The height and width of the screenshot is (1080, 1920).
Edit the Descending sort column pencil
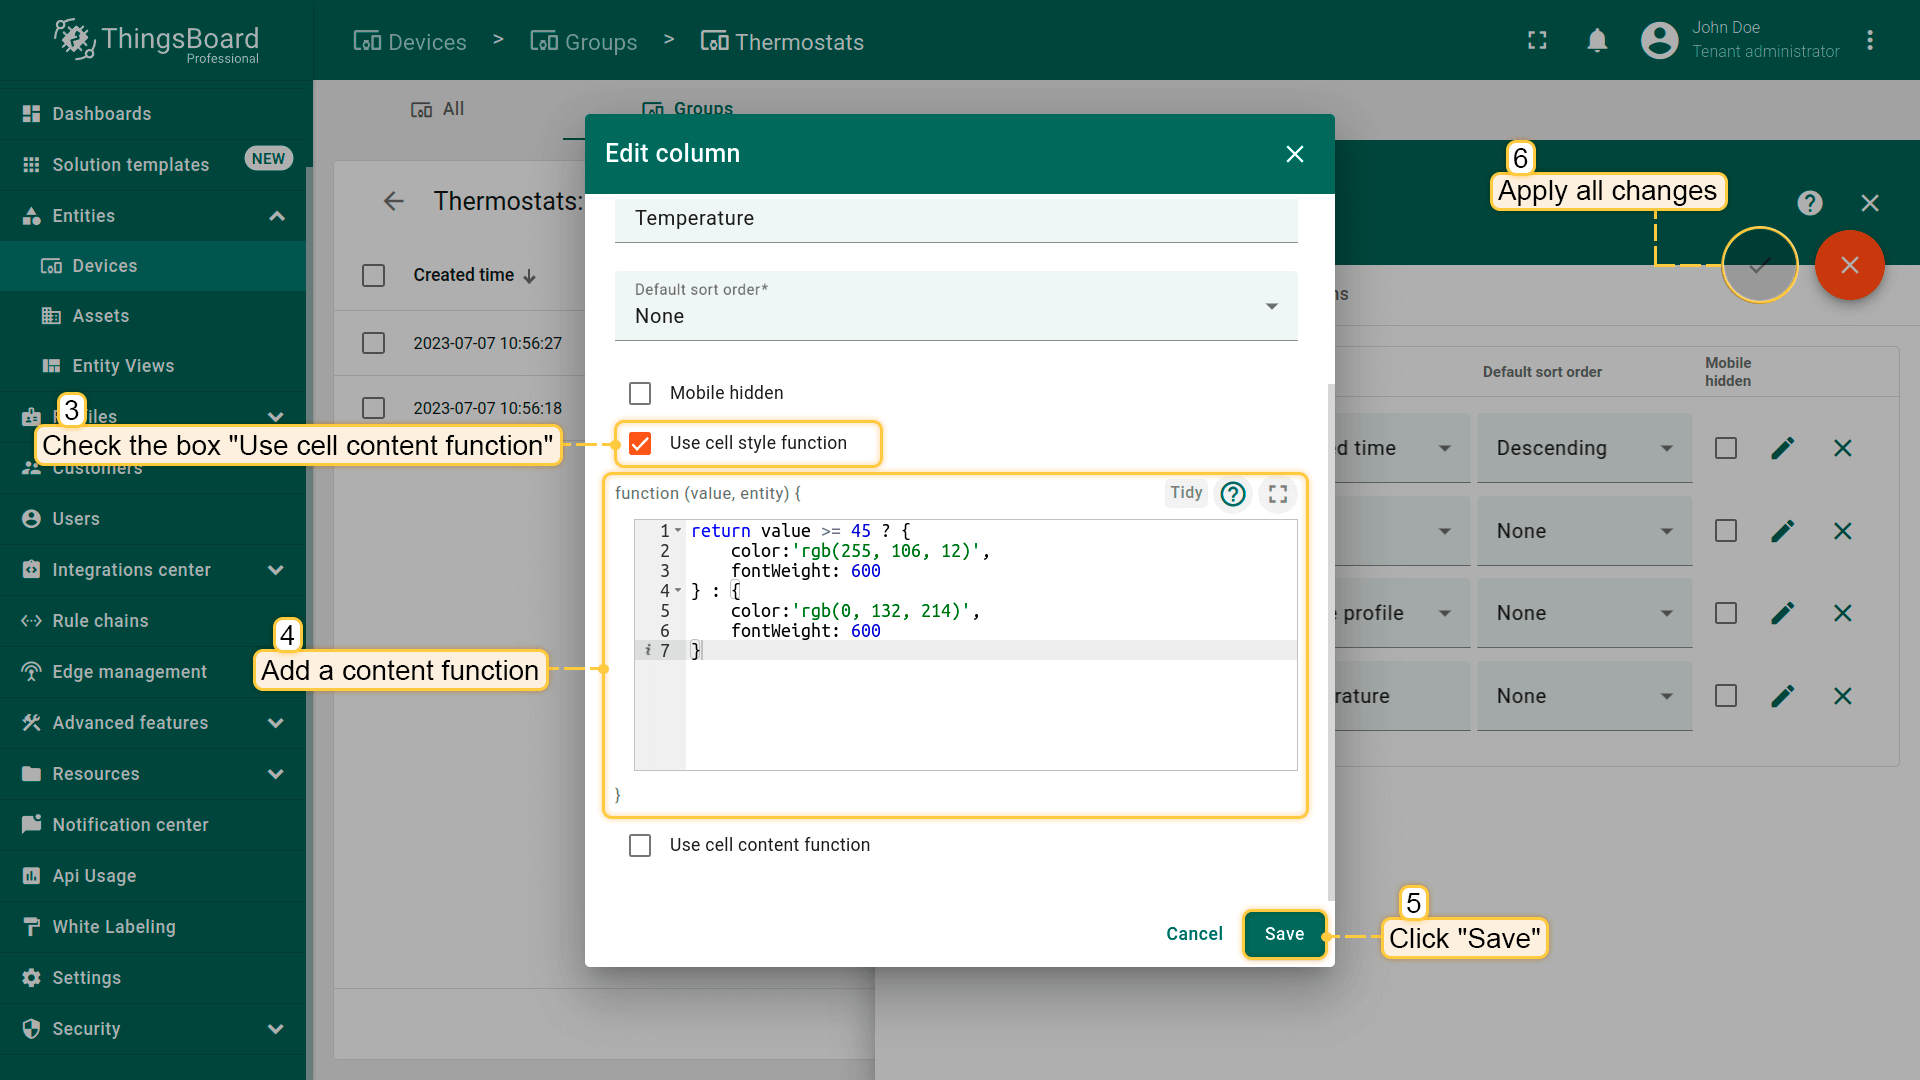tap(1782, 448)
